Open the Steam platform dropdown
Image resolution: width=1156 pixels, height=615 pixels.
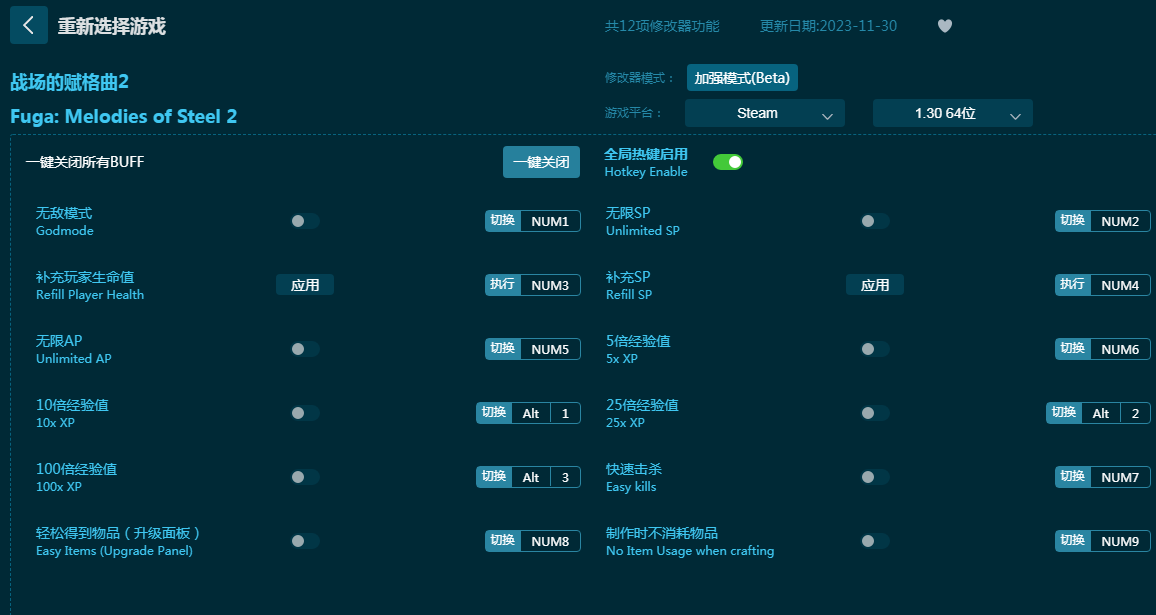765,114
